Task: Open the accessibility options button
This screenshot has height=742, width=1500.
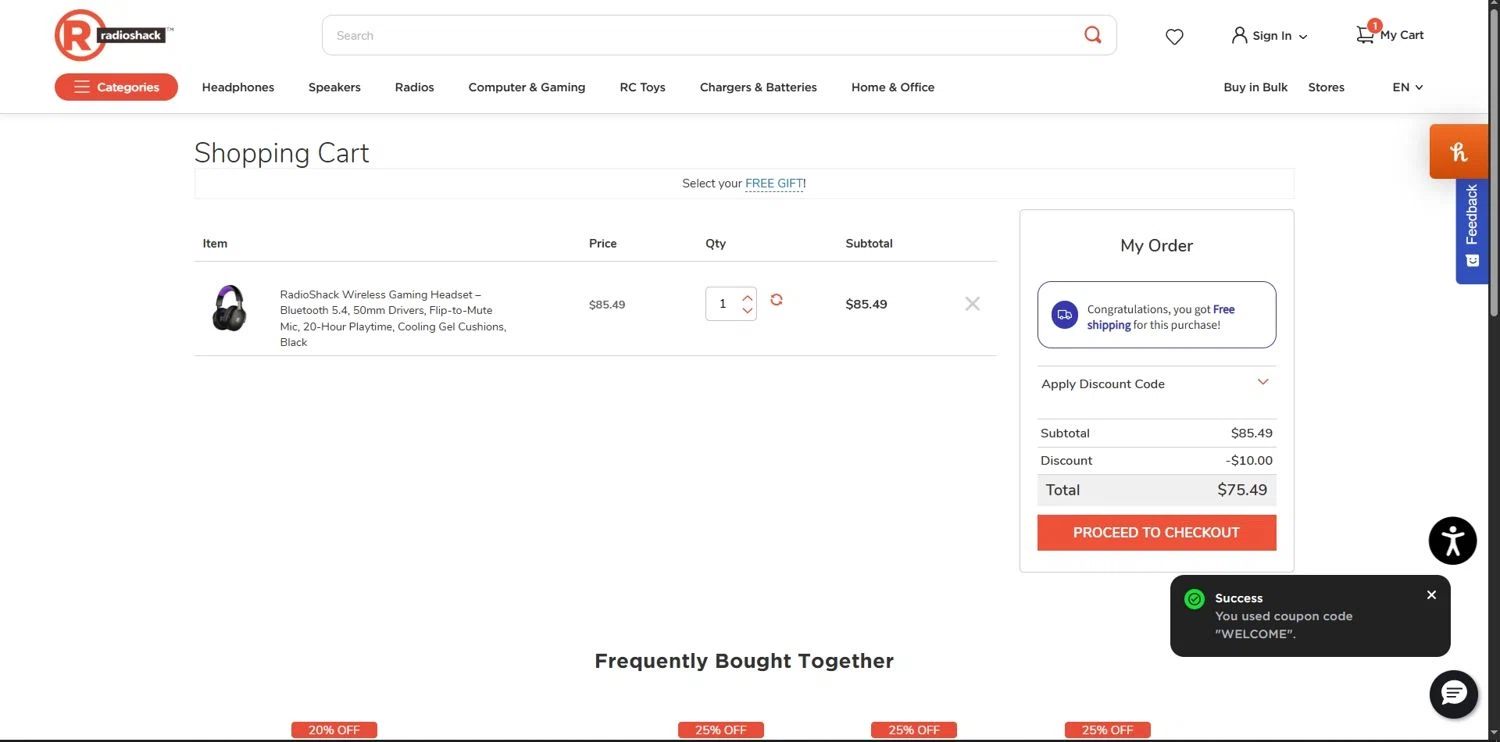Action: pos(1453,541)
